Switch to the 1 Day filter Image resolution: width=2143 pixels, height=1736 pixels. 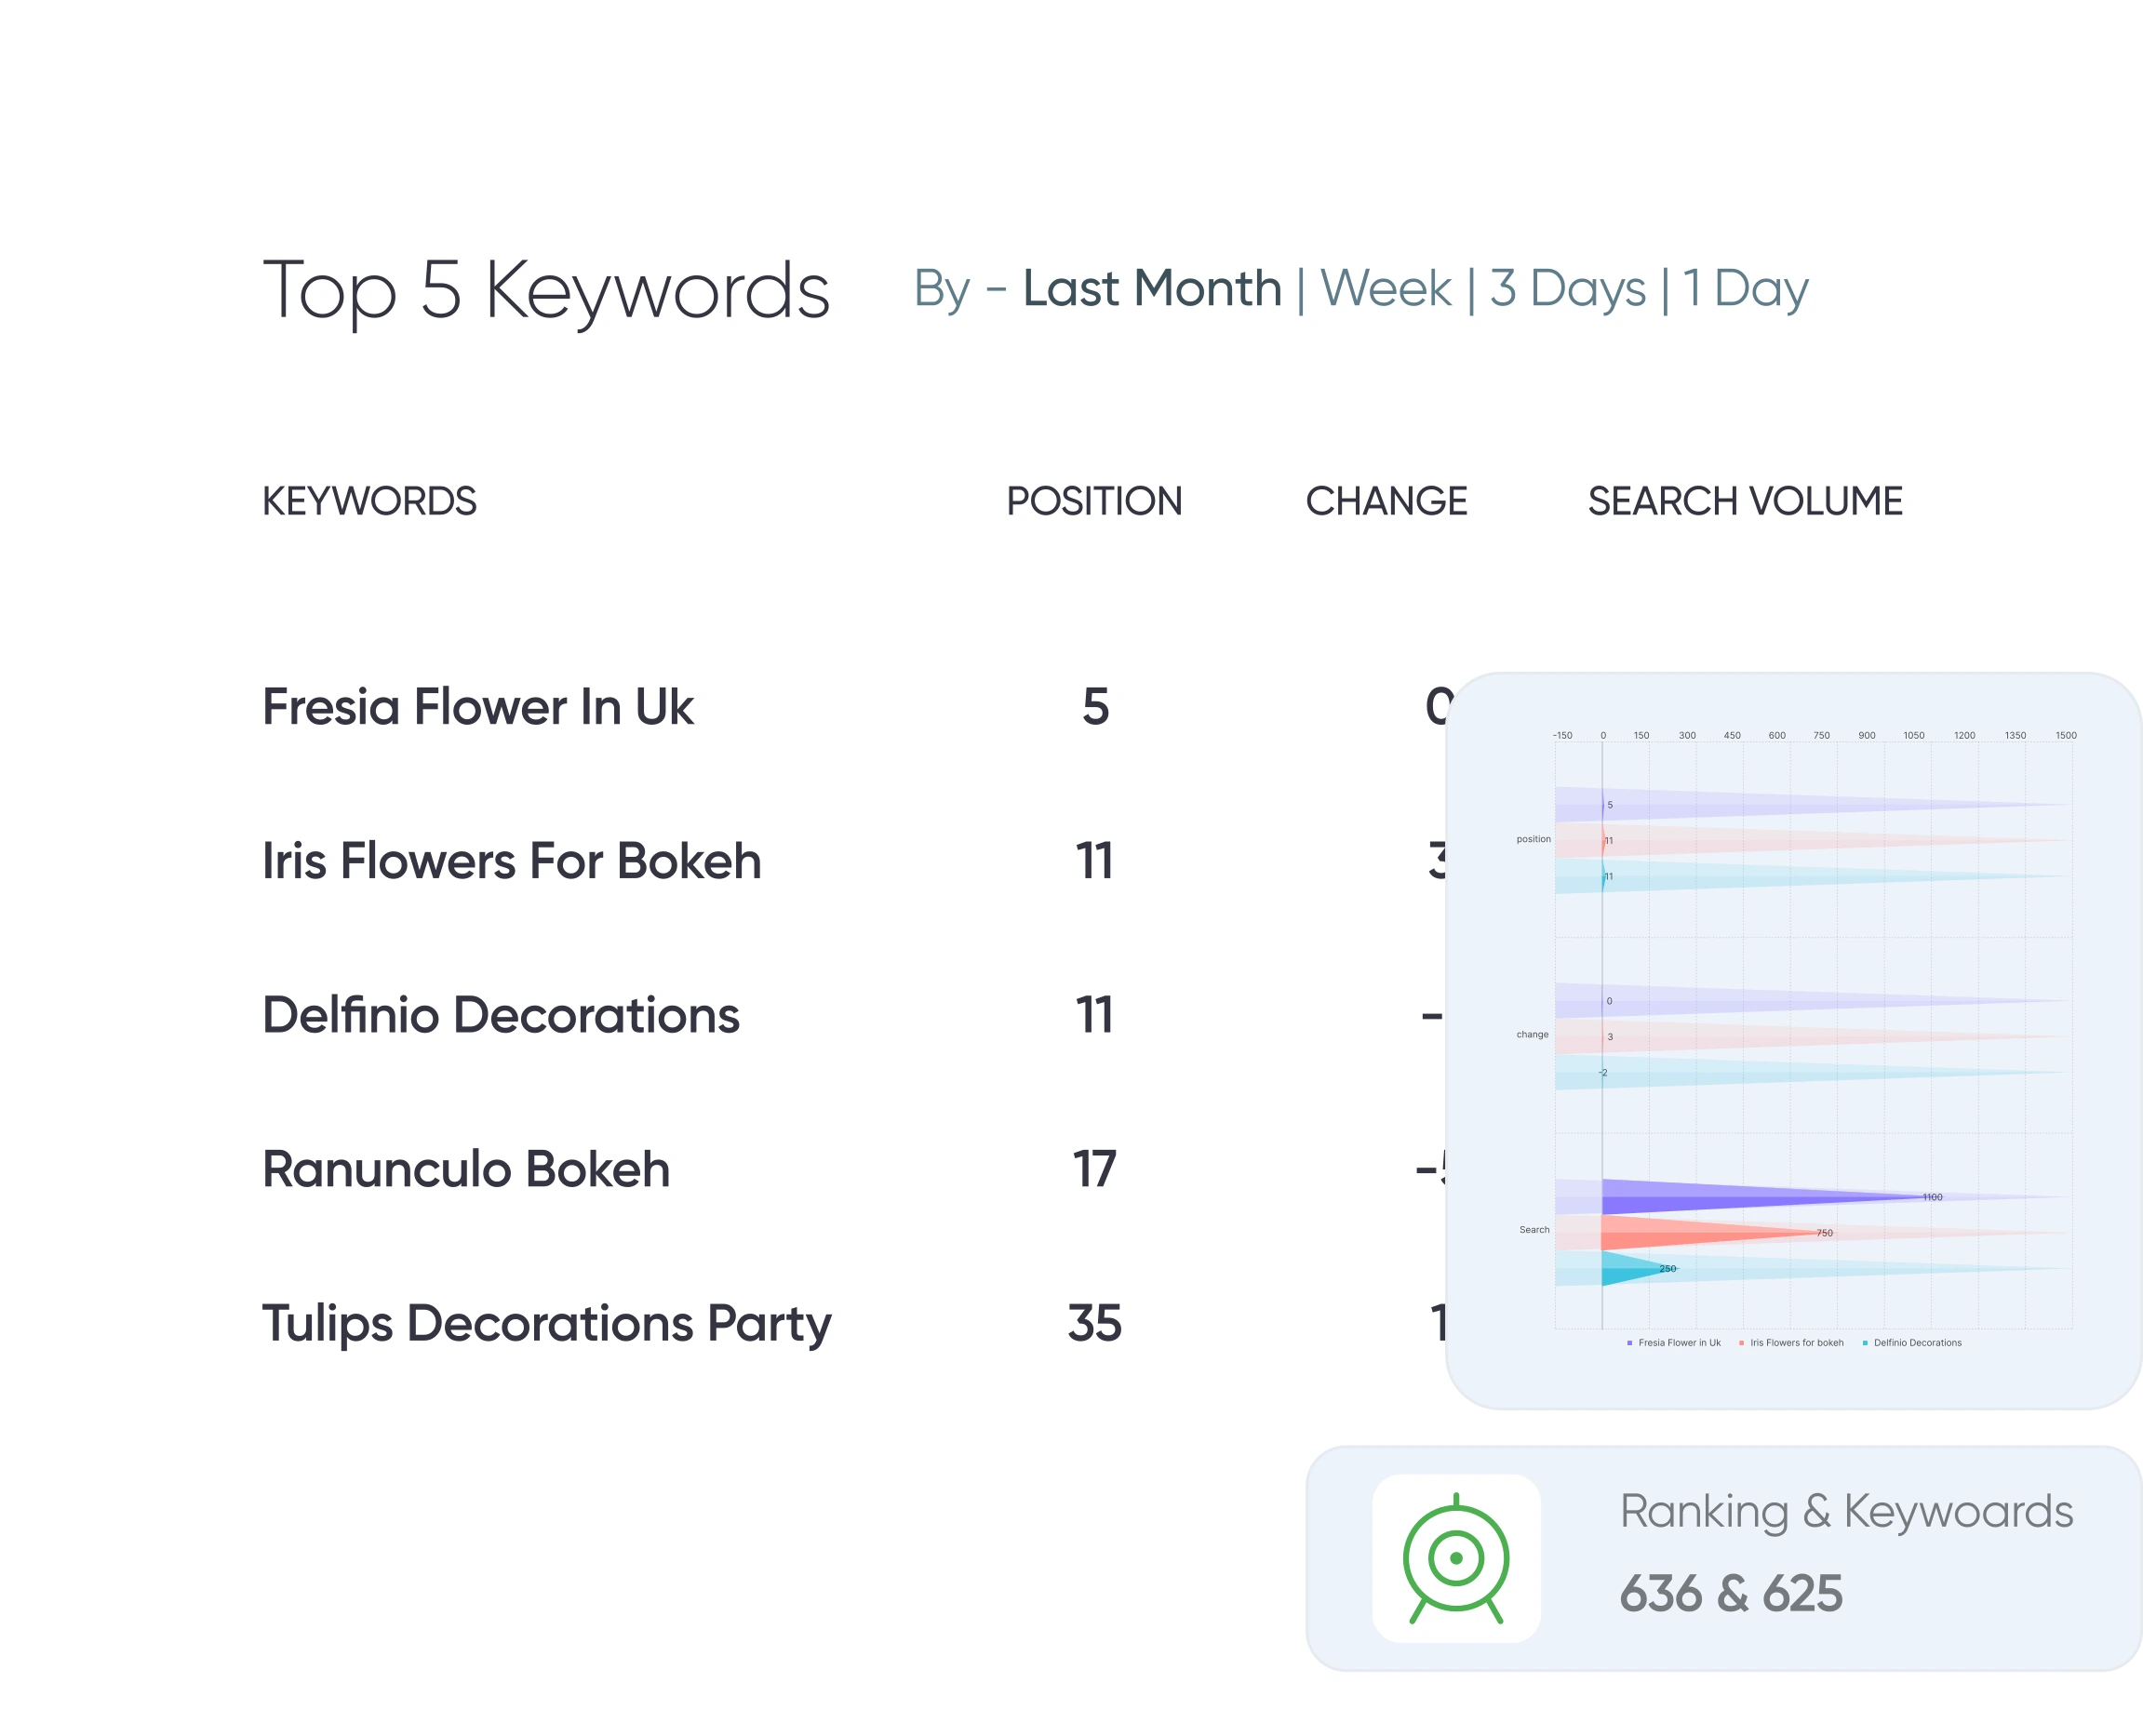tap(1745, 289)
